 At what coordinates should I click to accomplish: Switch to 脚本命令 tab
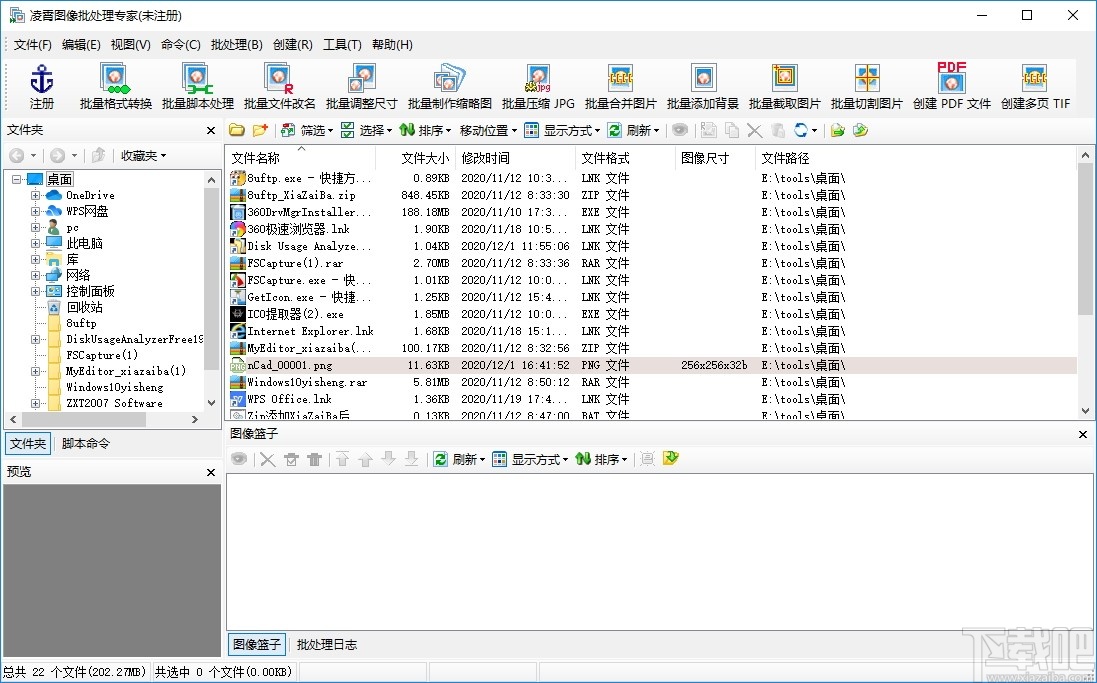tap(85, 444)
